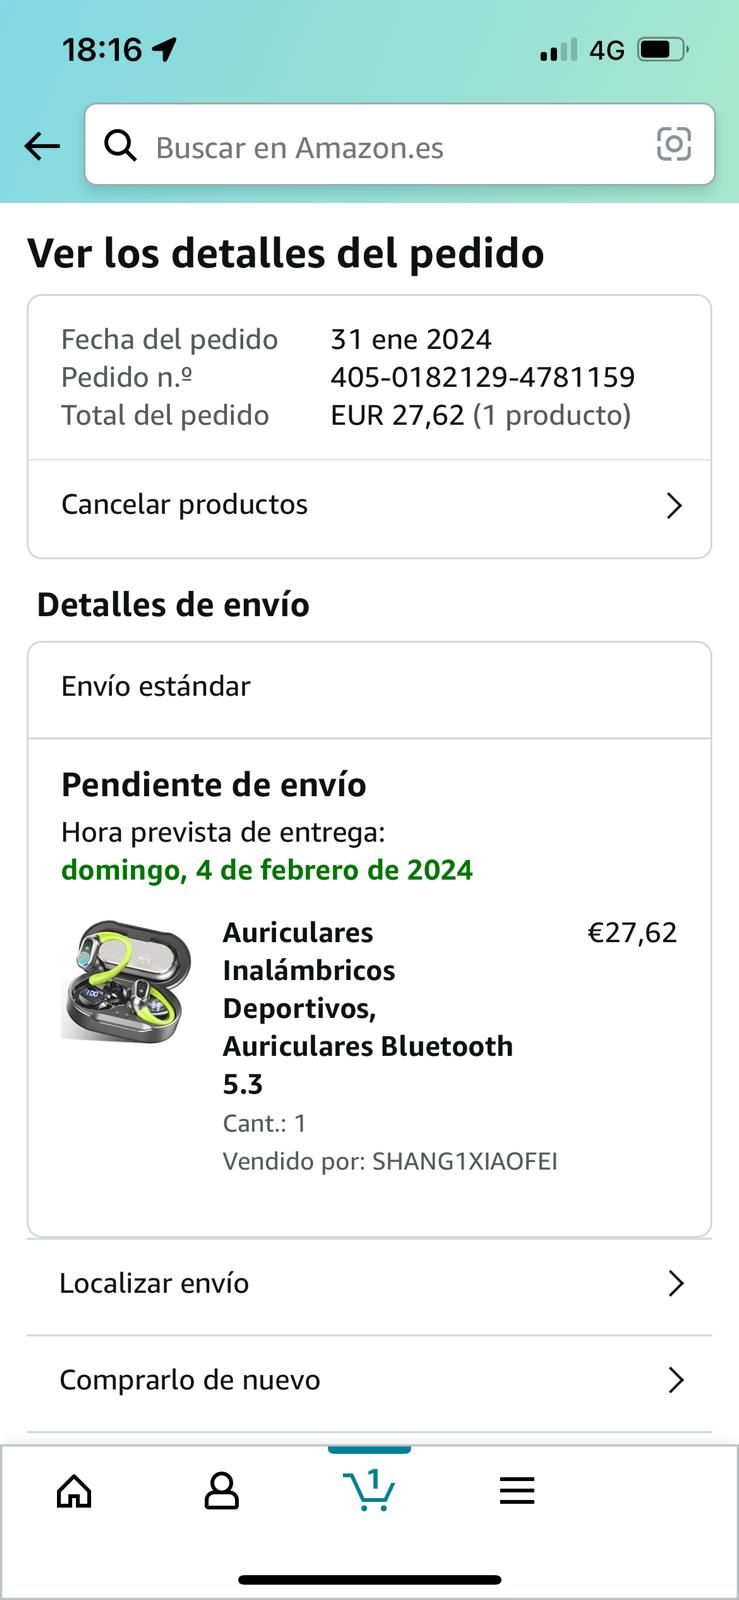Viewport: 739px width, 1600px height.
Task: Expand the Comprarlo de nuevo chevron
Action: tap(676, 1381)
